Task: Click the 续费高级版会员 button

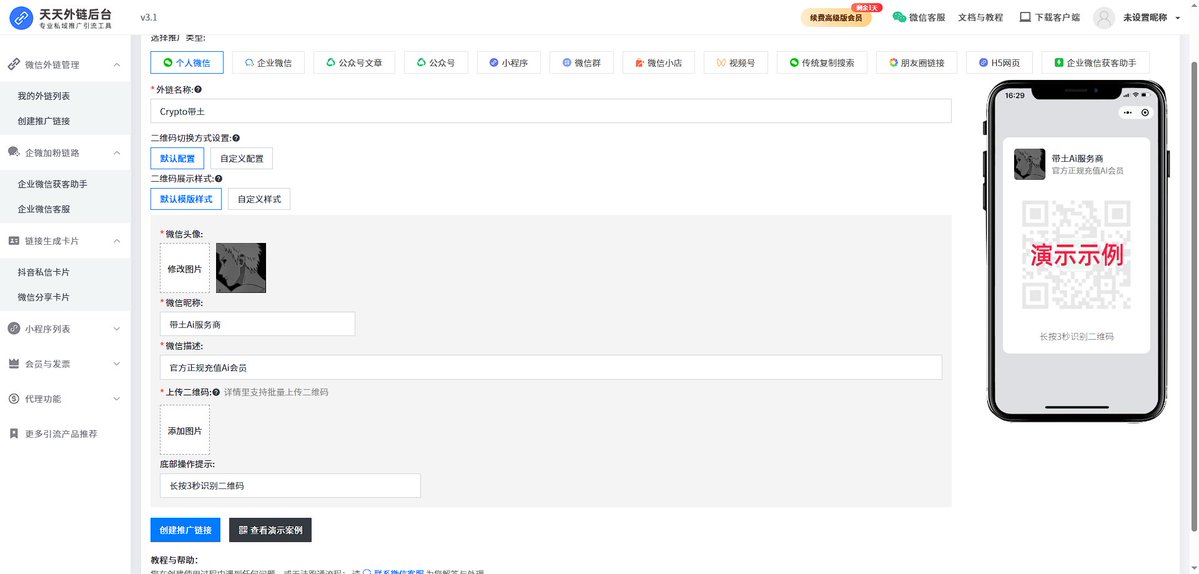Action: pyautogui.click(x=836, y=18)
